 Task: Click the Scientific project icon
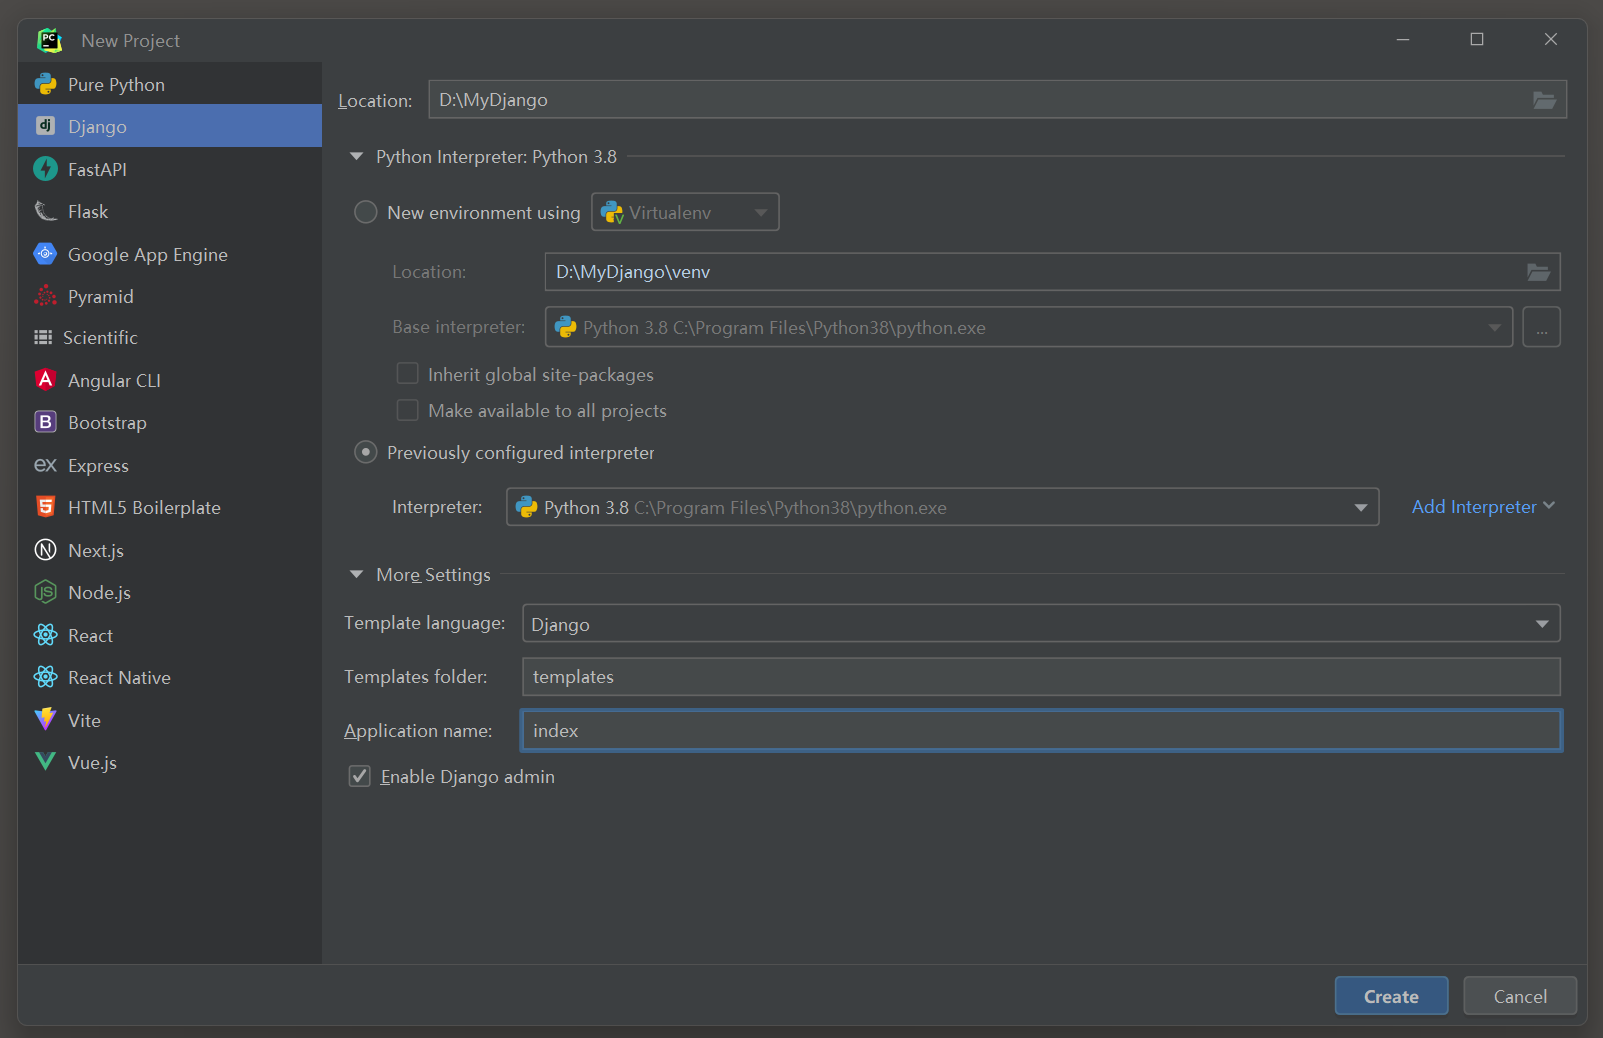[43, 337]
